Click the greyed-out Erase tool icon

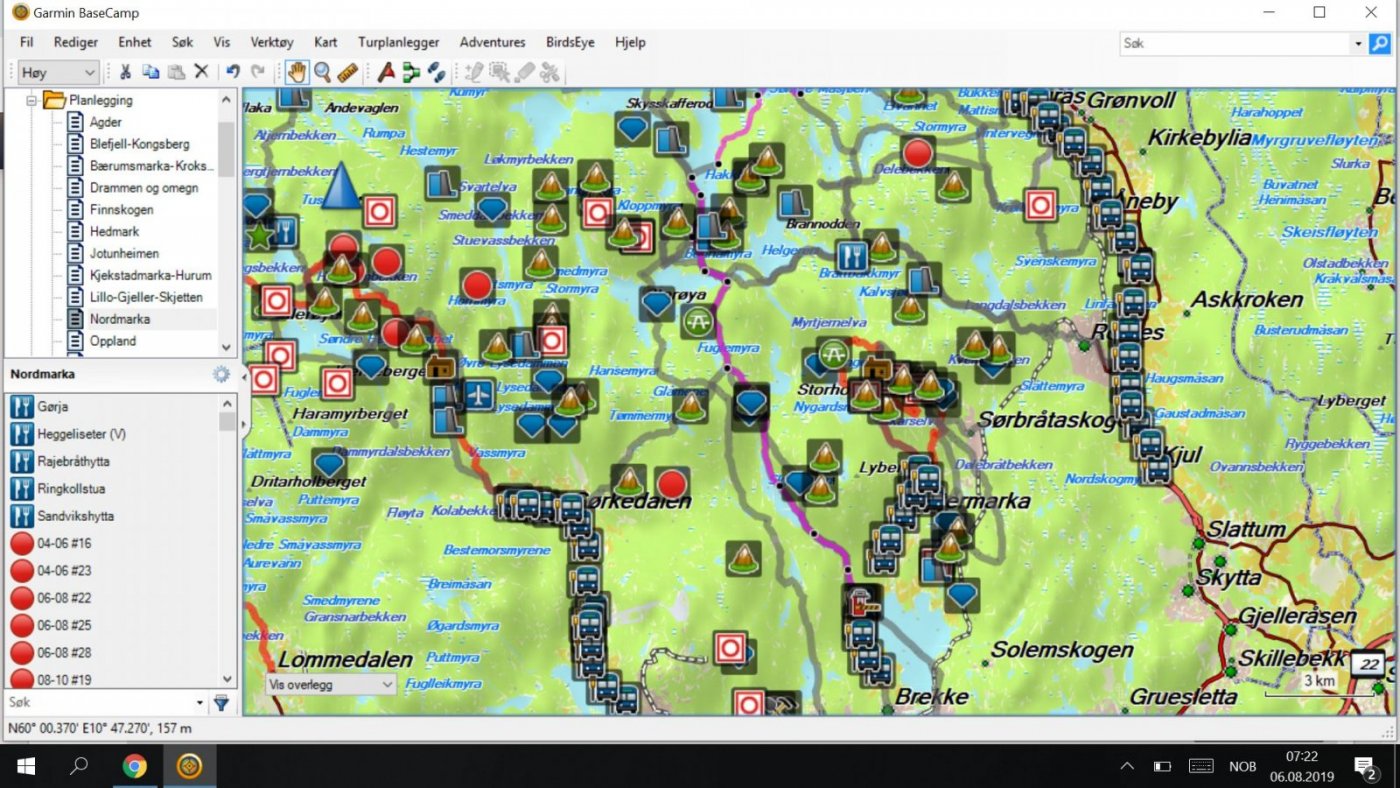point(525,72)
